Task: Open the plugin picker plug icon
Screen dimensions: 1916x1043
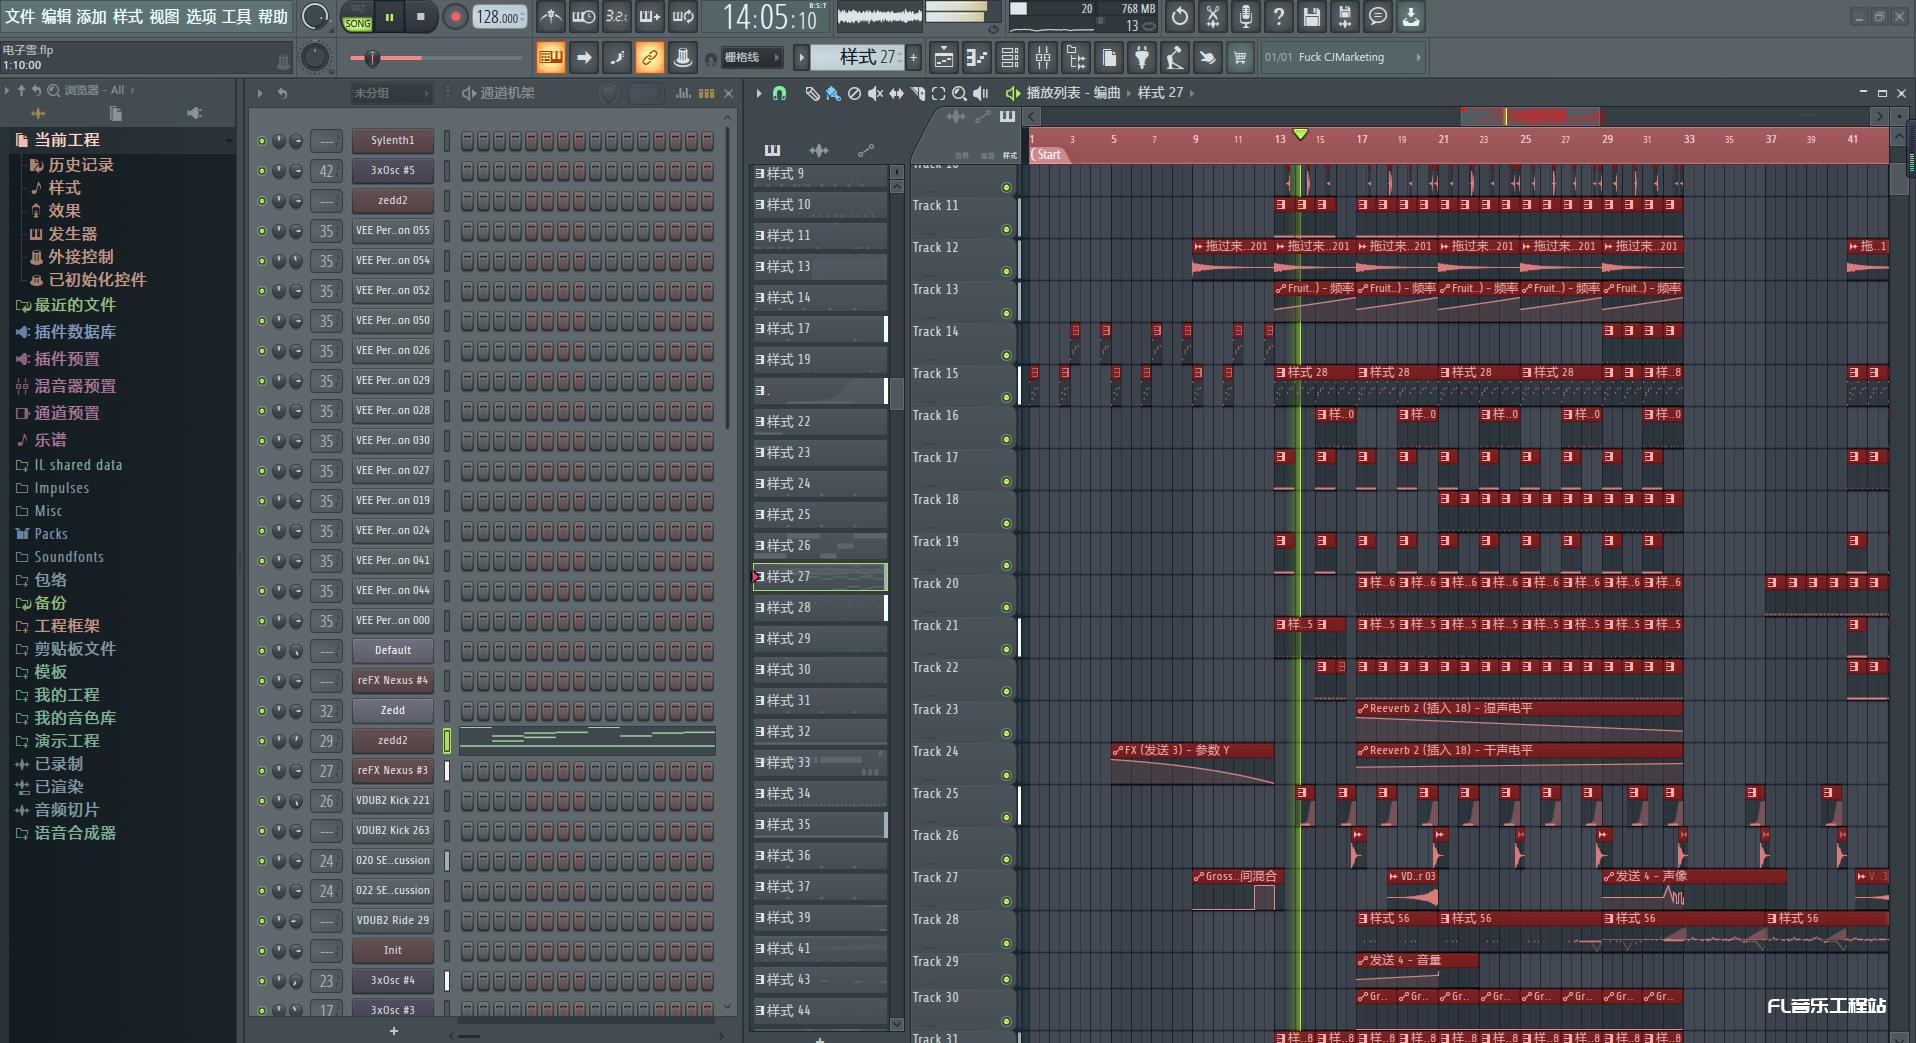Action: (x=1141, y=58)
